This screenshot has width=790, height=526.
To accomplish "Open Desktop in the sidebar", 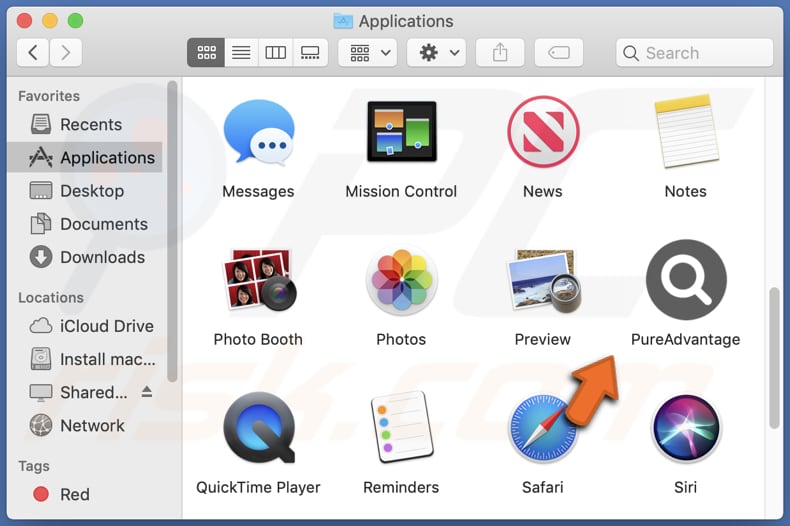I will pos(85,191).
